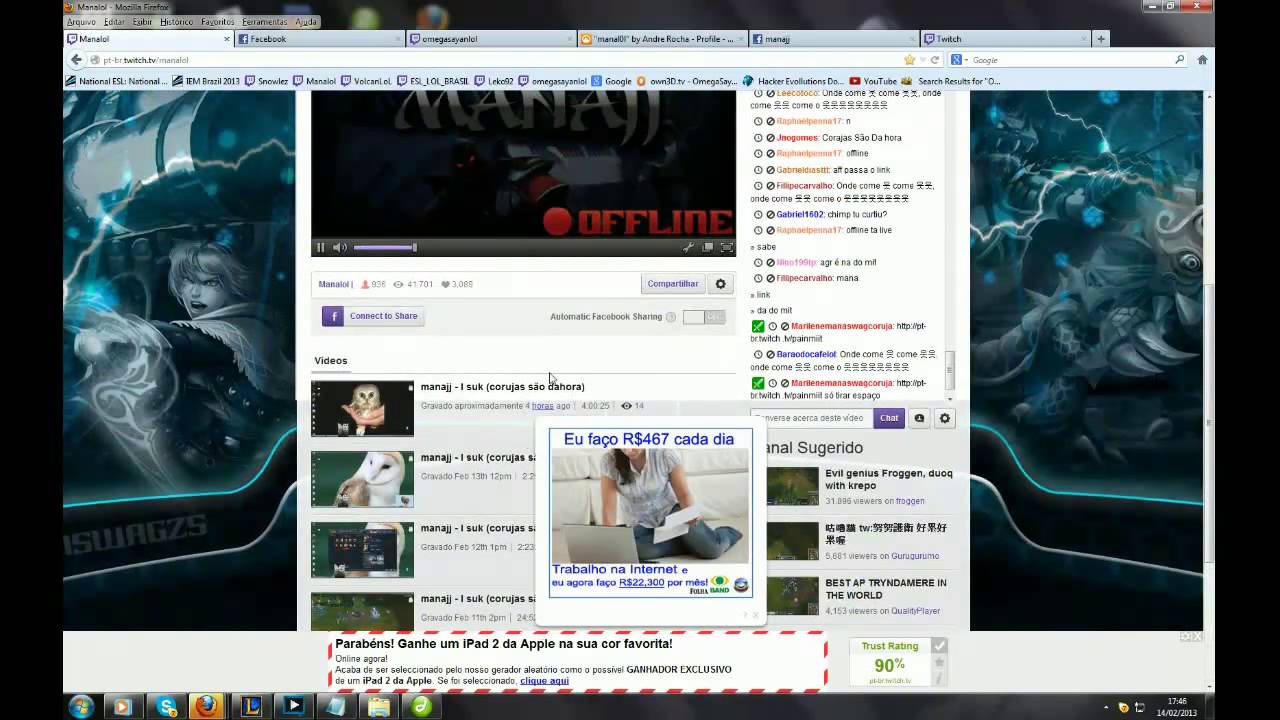
Task: Pop out the video player
Action: 708,247
